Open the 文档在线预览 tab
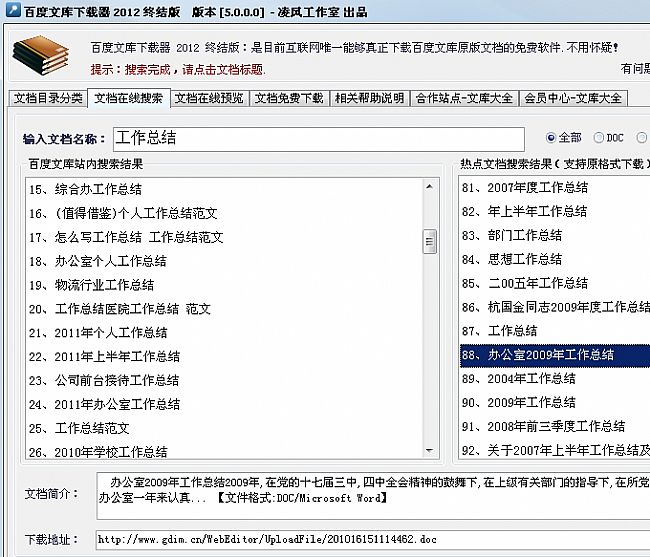 point(208,98)
